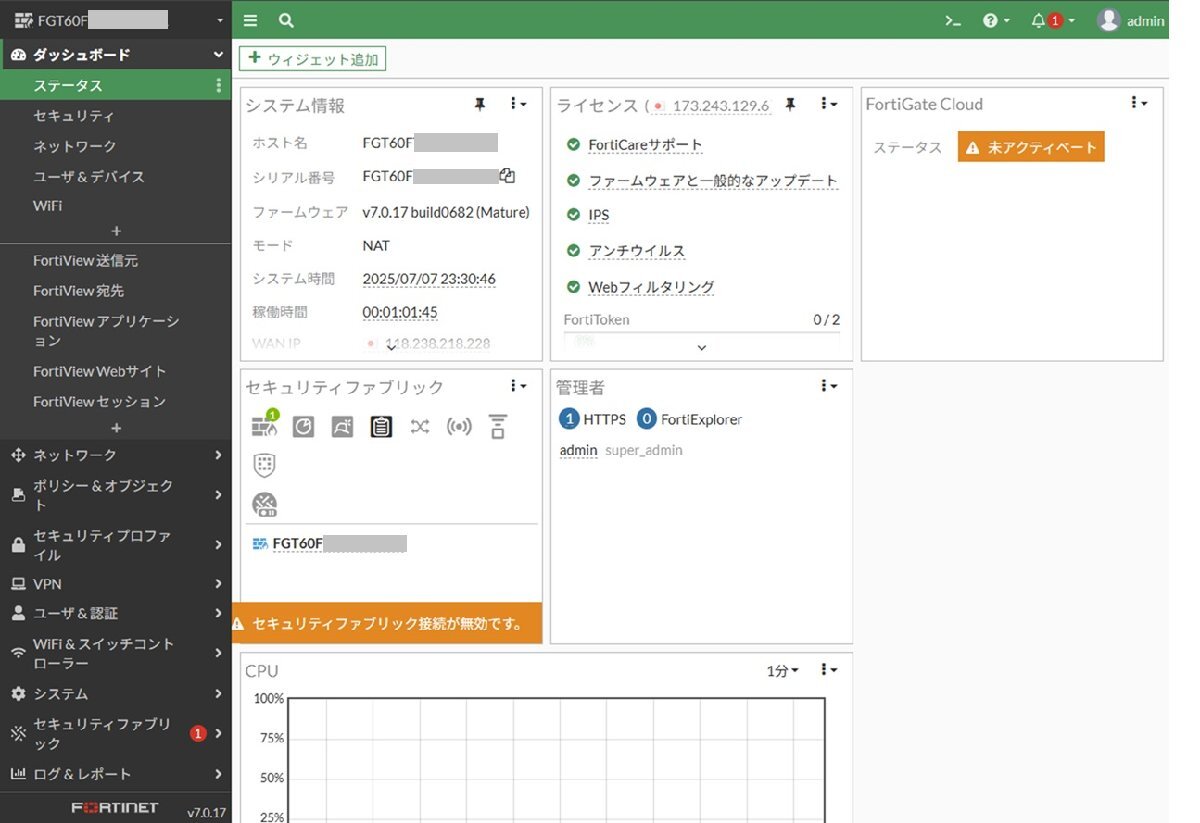Viewport: 1200px width, 823px height.
Task: Open the CPU time range 1分 dropdown
Action: pyautogui.click(x=782, y=670)
